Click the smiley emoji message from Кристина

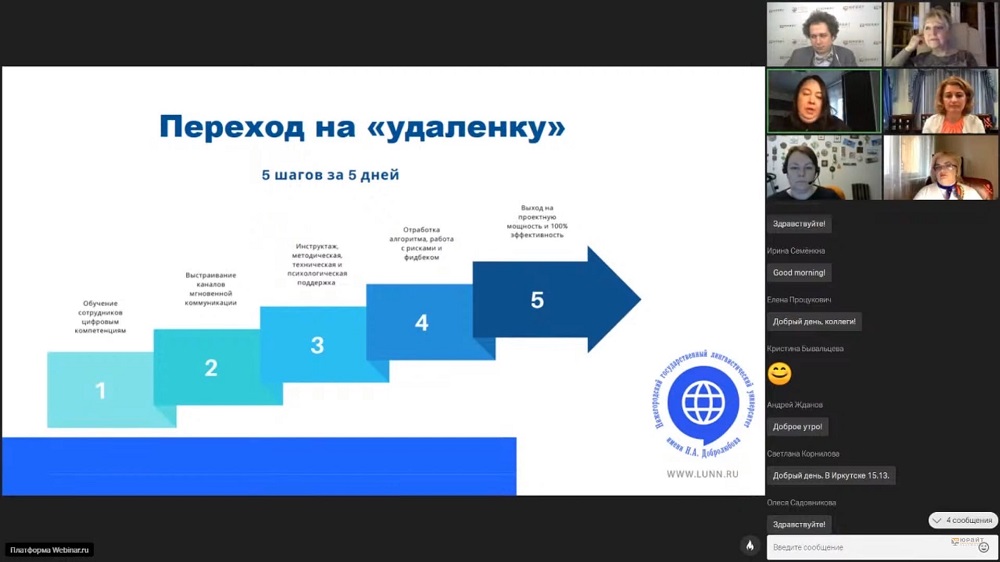pyautogui.click(x=779, y=373)
